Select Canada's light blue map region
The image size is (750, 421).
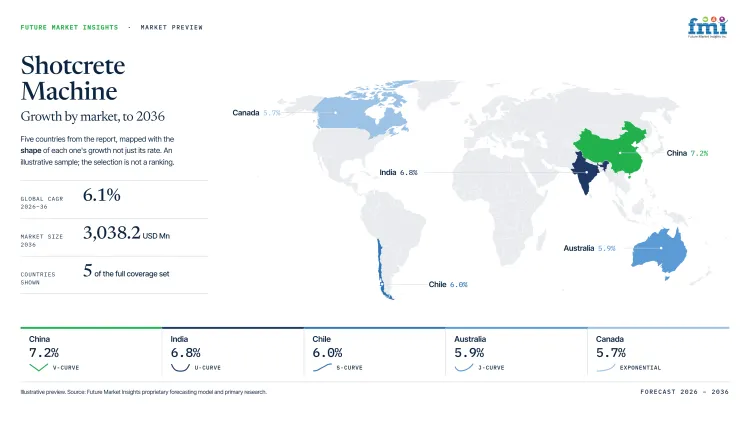(x=359, y=110)
